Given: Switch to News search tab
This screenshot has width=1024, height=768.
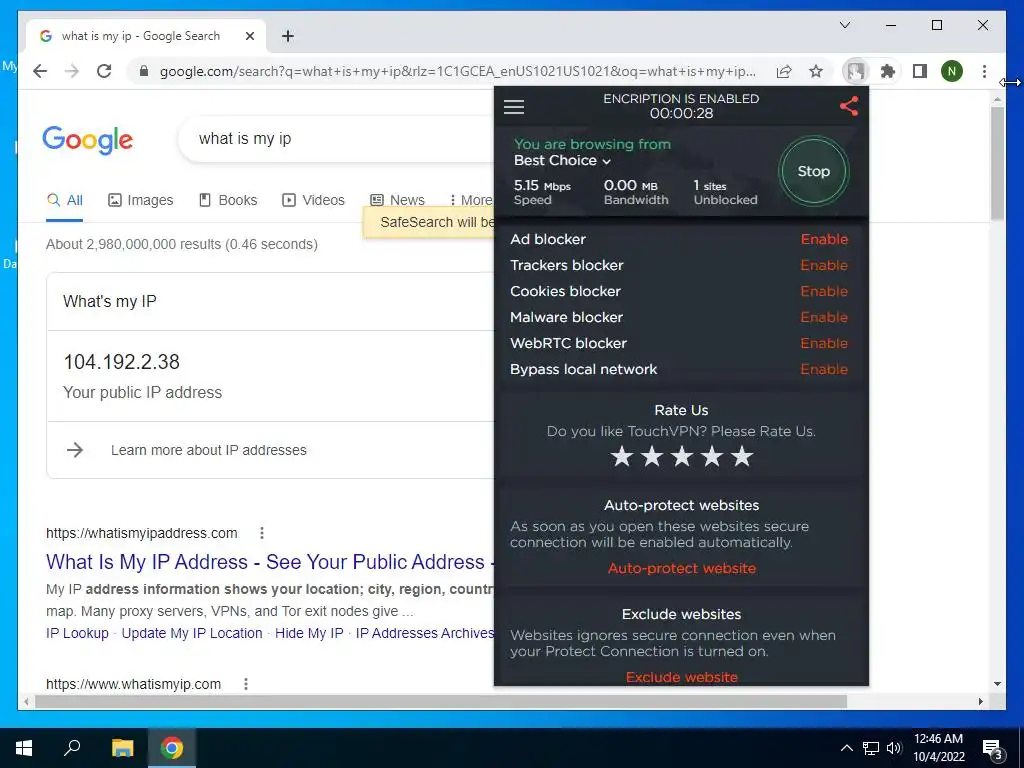Looking at the screenshot, I should pos(397,200).
